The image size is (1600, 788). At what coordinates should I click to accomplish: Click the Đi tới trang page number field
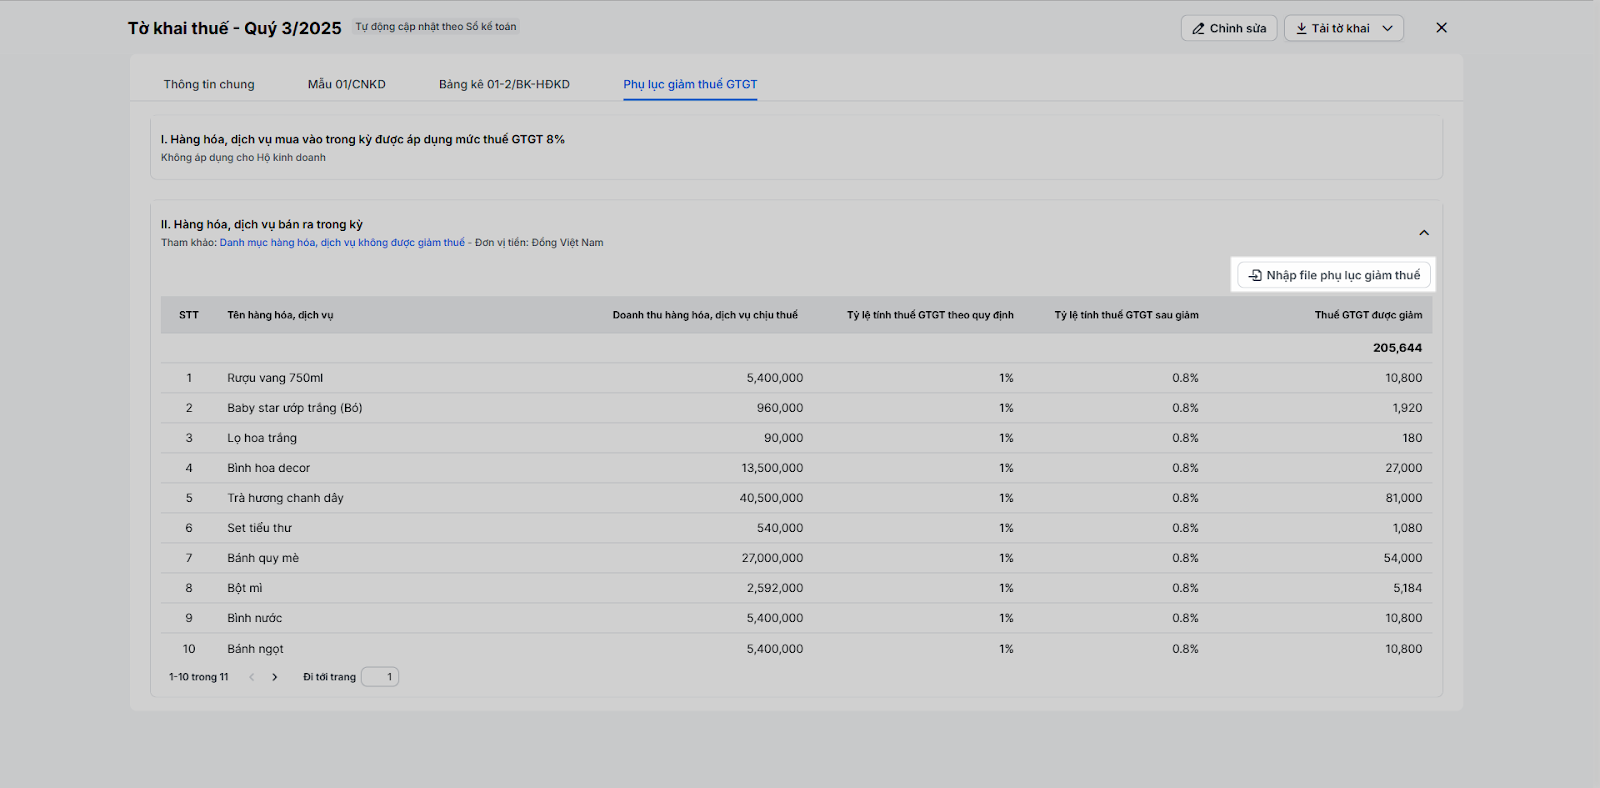click(x=380, y=677)
